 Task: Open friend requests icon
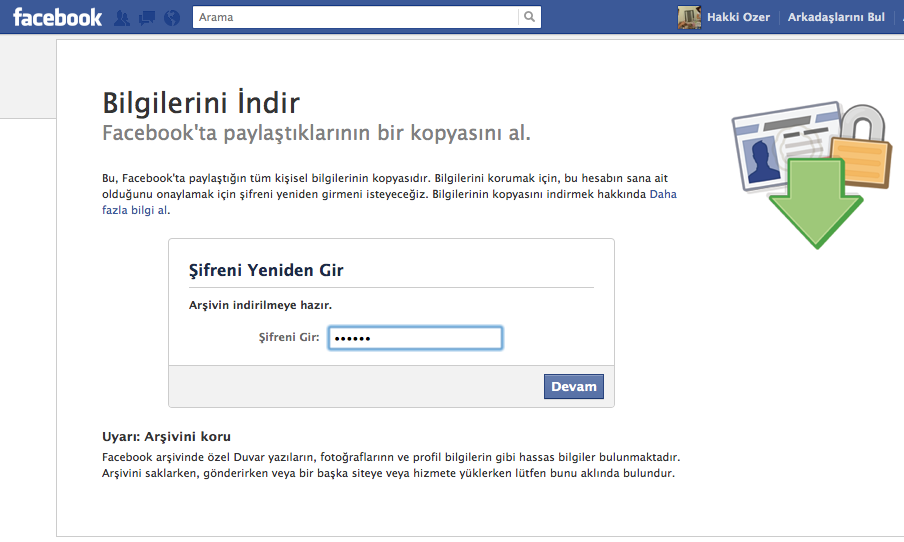122,18
